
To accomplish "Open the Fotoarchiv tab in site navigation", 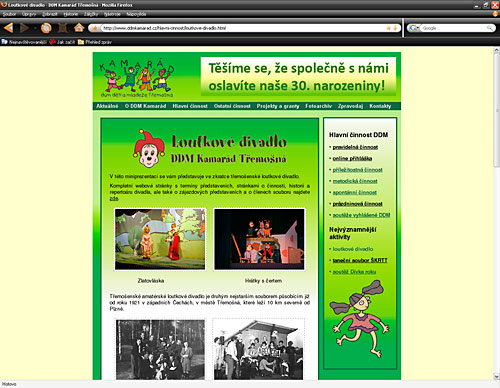I will (x=318, y=106).
